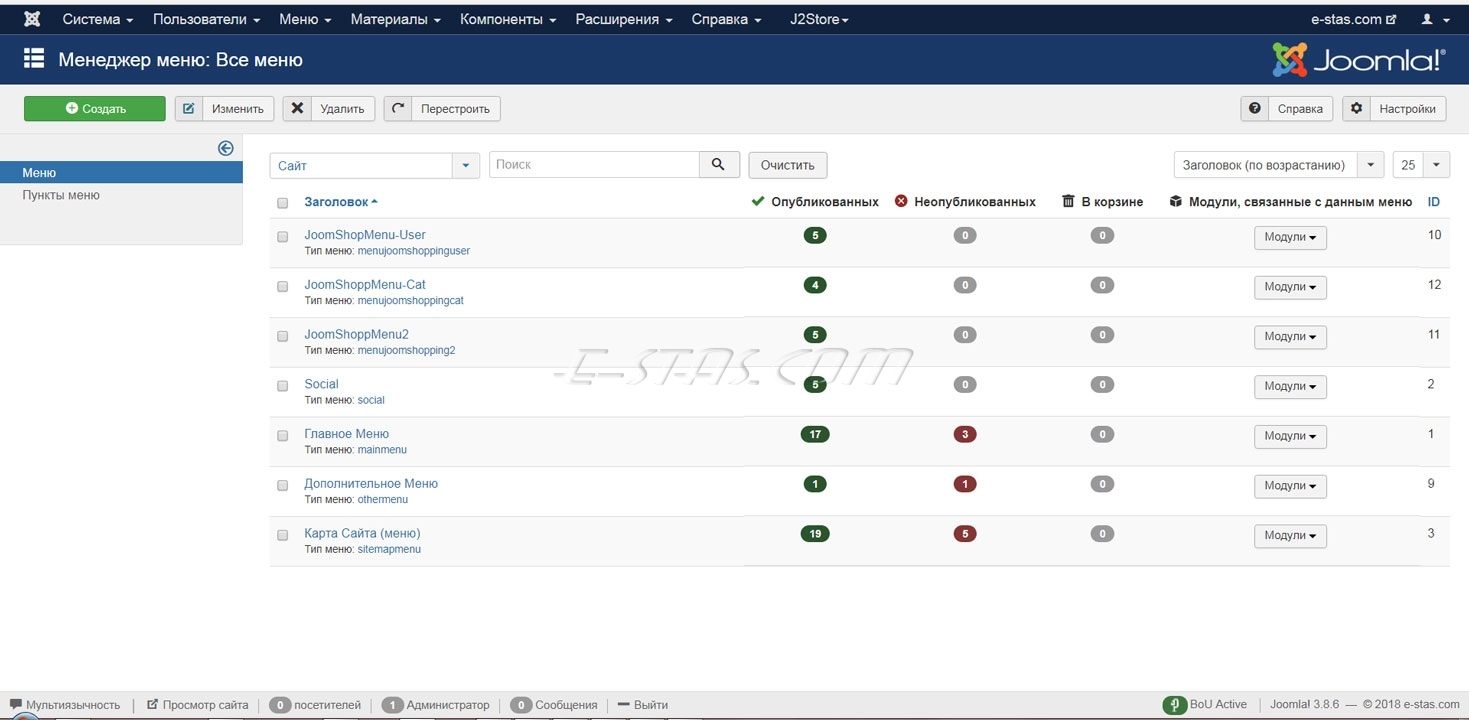Sort table by the Заголовок column header
The width and height of the screenshot is (1469, 720).
pyautogui.click(x=341, y=202)
